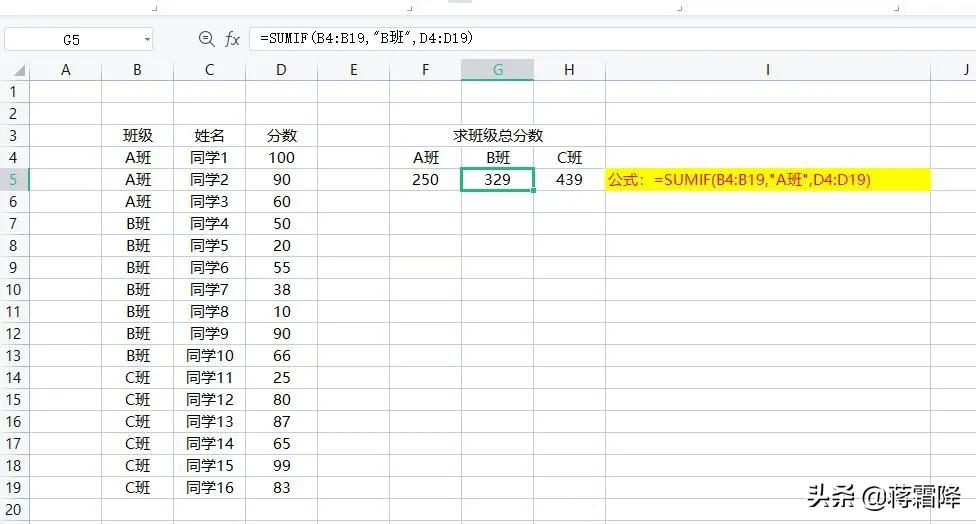This screenshot has width=976, height=524.
Task: Select cell containing 同学16
Action: pos(209,488)
